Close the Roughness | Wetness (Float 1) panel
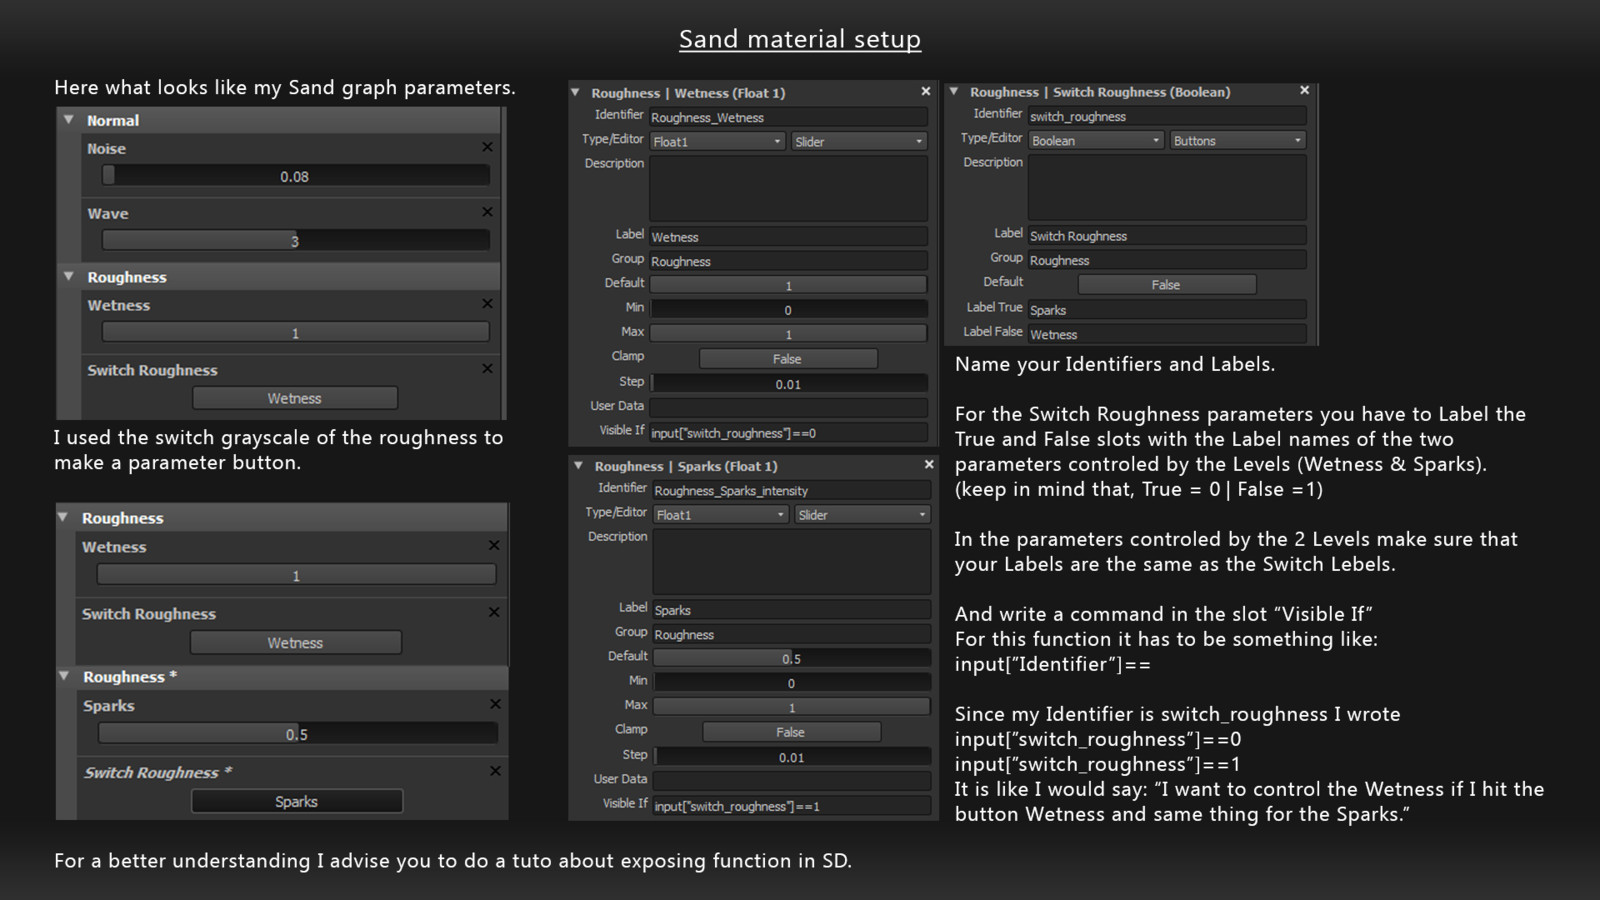1600x900 pixels. tap(925, 92)
